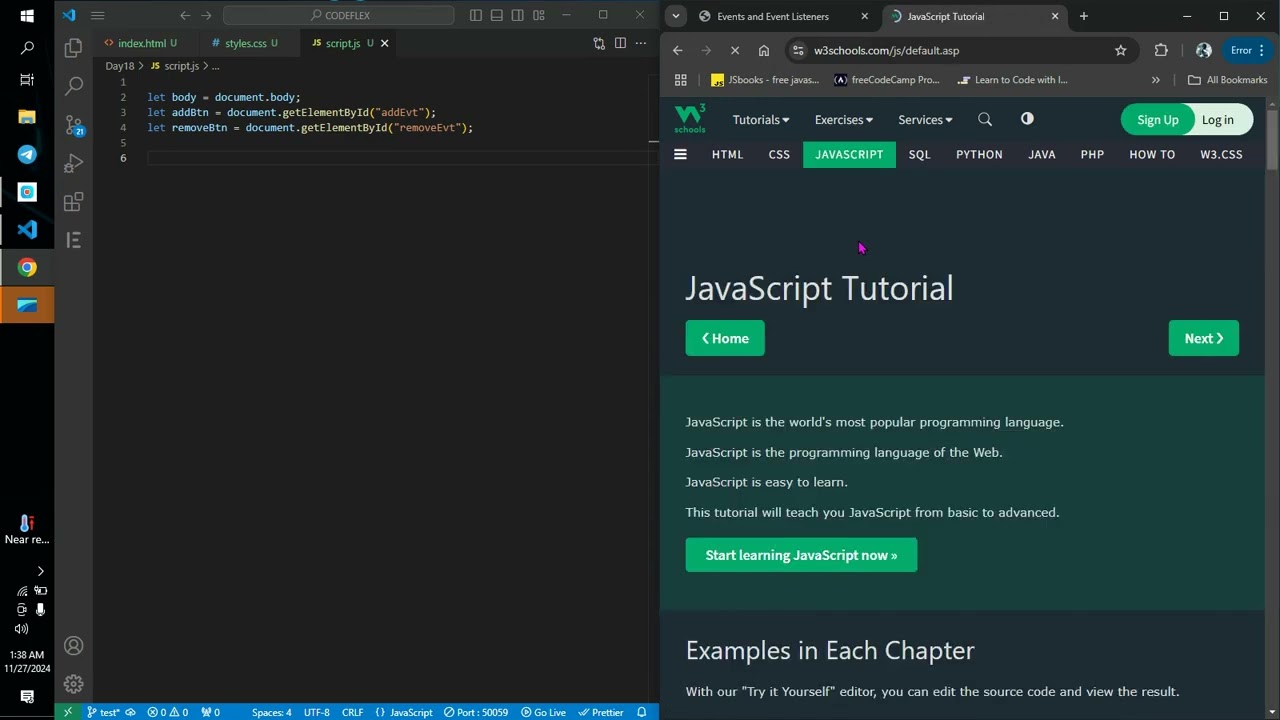
Task: Expand the W3Schools Services dropdown
Action: pos(925,120)
